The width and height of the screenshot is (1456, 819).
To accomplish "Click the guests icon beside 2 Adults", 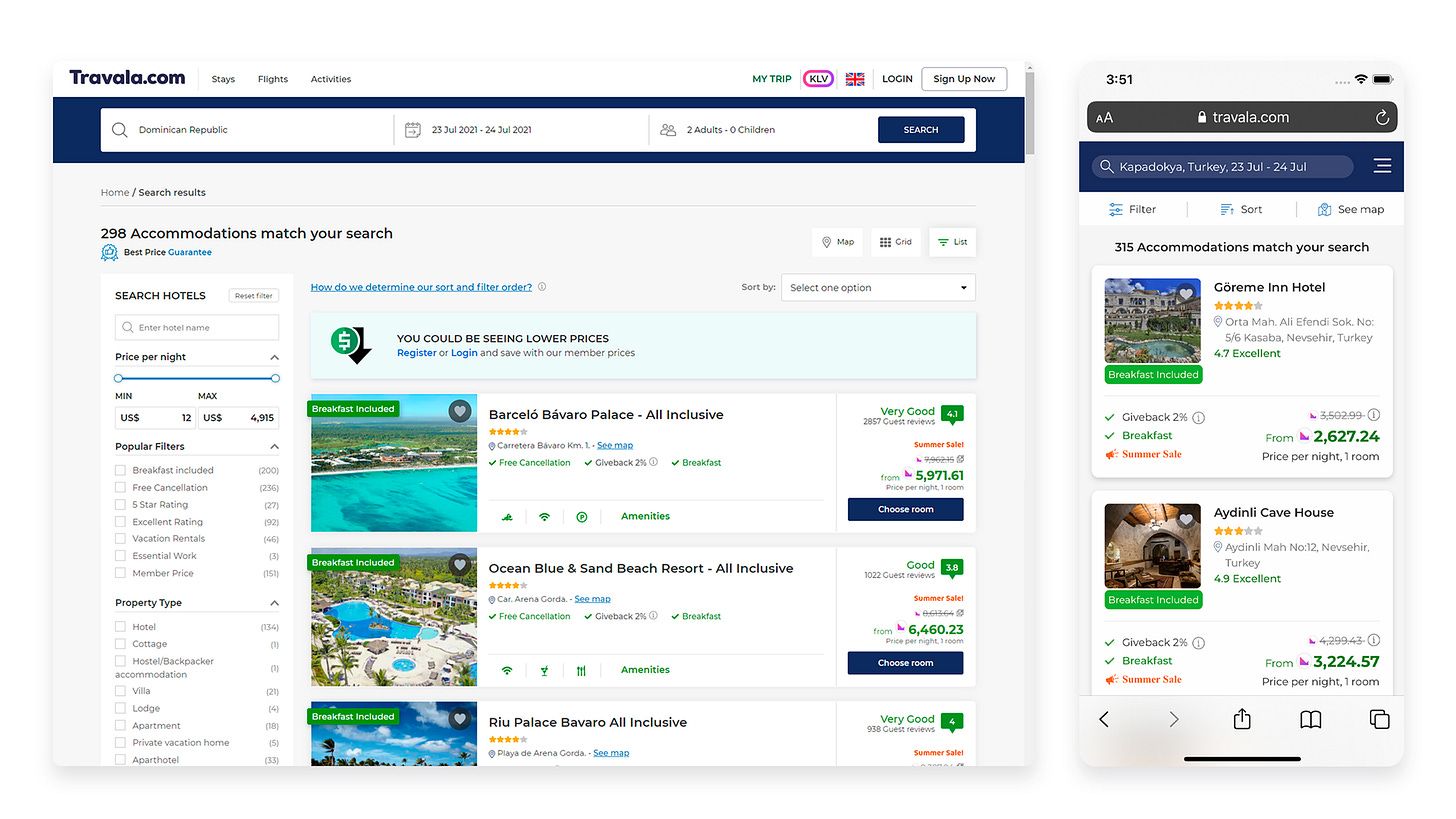I will pos(668,130).
